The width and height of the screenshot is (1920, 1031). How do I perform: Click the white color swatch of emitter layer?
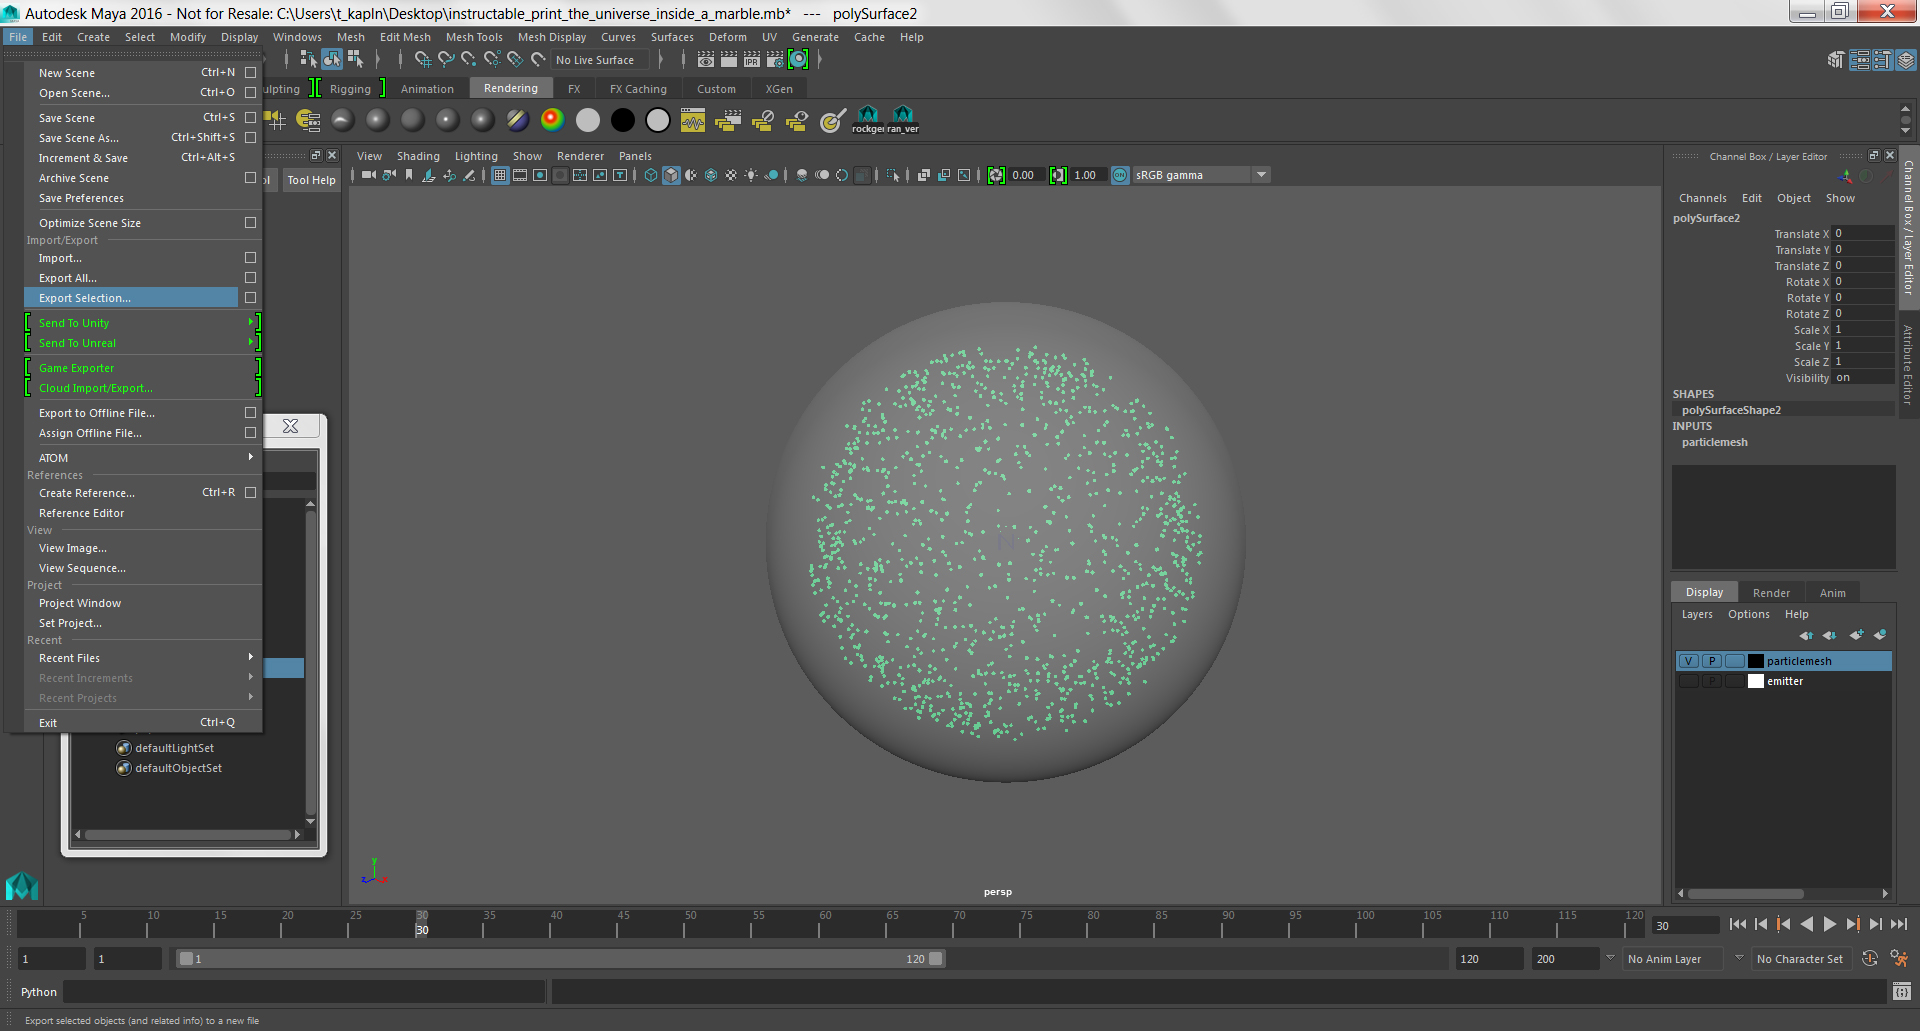click(x=1755, y=681)
